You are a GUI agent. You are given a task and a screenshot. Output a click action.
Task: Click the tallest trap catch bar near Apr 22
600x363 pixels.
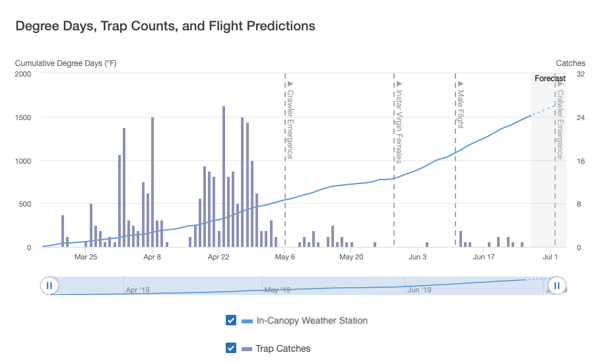click(x=224, y=177)
